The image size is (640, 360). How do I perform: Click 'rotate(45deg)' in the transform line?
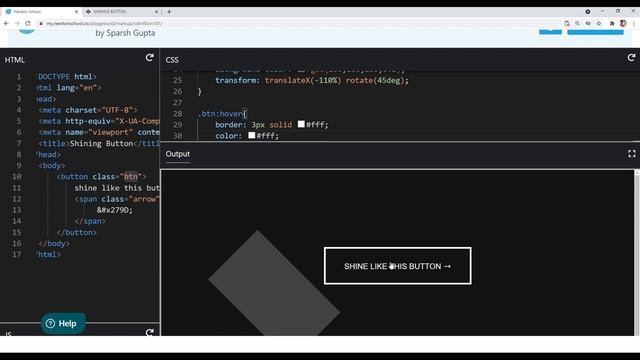(x=375, y=80)
